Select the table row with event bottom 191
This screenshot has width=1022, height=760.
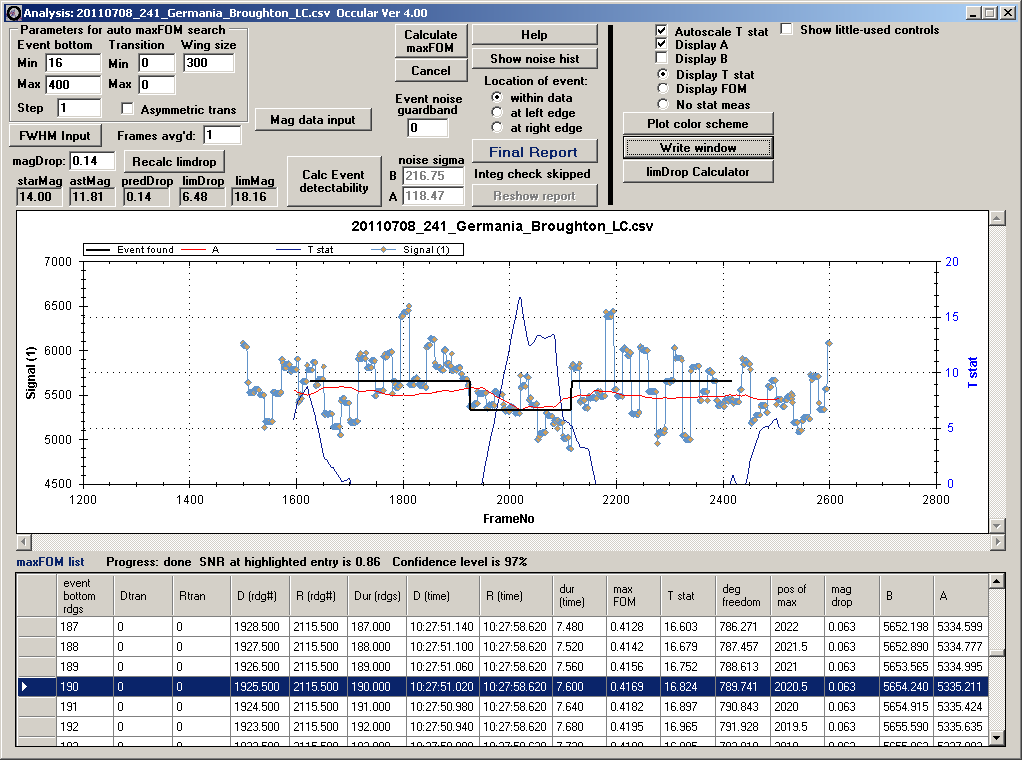503,707
